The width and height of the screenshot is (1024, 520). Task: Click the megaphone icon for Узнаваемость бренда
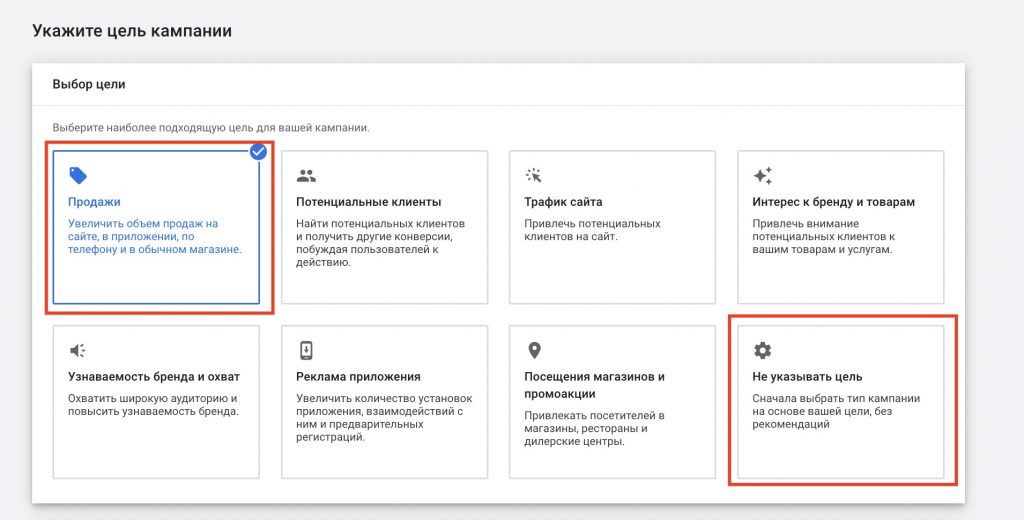pyautogui.click(x=78, y=351)
